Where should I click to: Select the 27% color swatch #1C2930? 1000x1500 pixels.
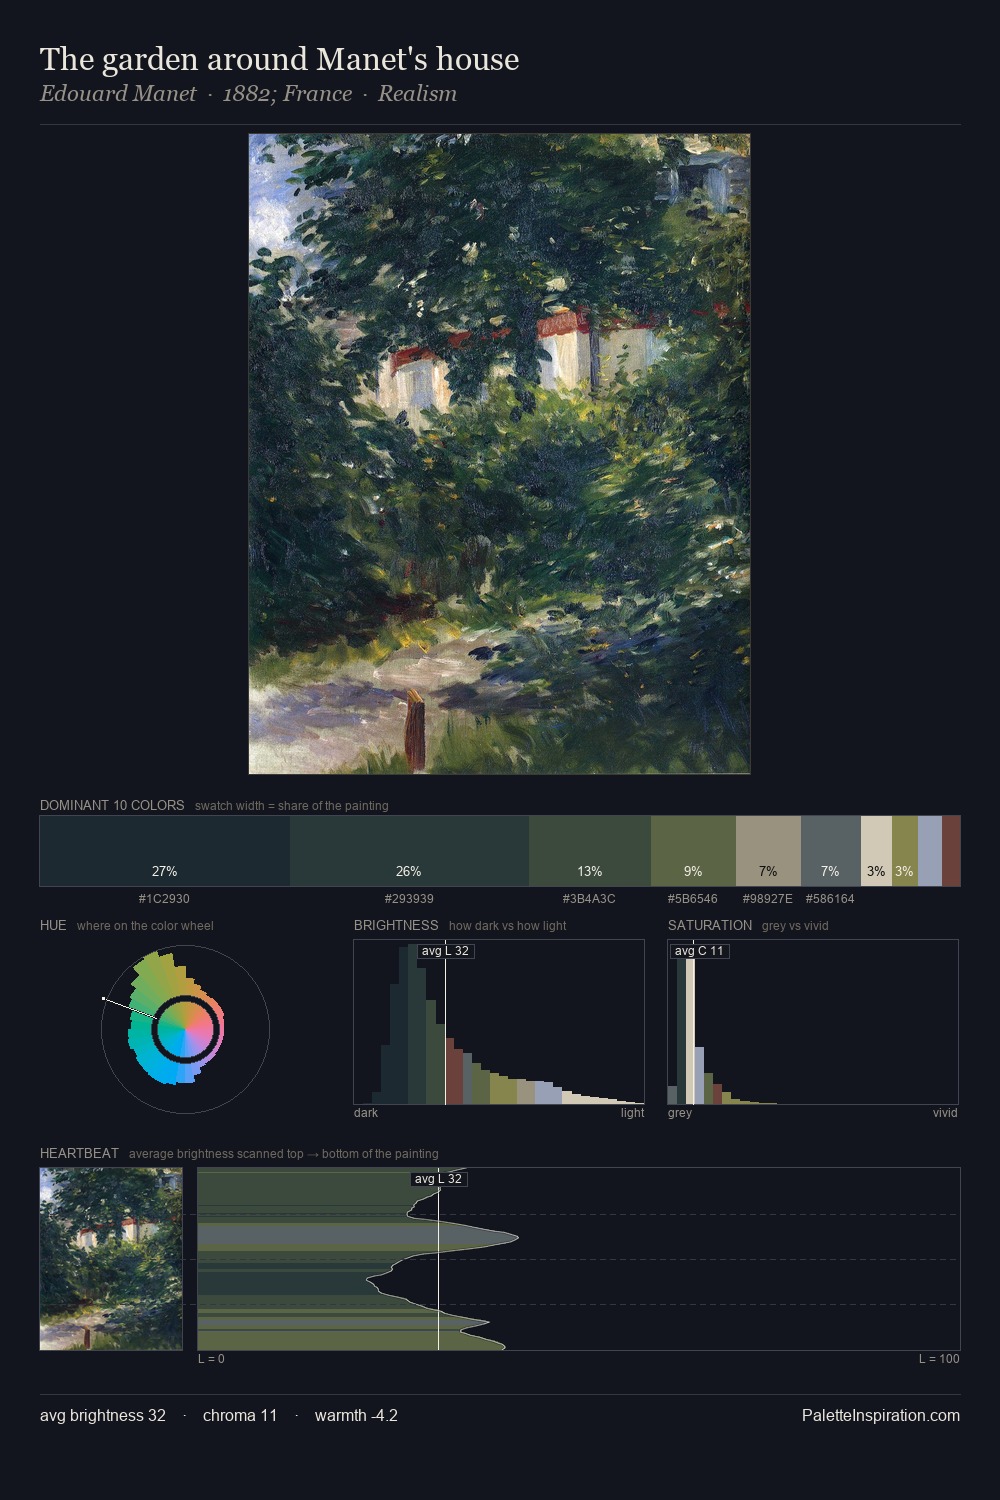[165, 851]
